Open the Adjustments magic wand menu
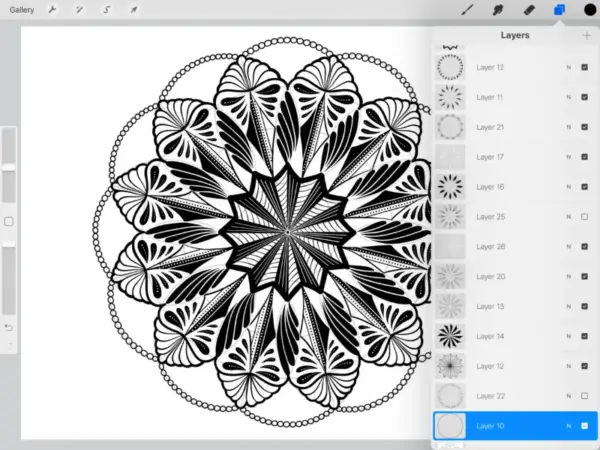The width and height of the screenshot is (600, 450). coord(79,10)
